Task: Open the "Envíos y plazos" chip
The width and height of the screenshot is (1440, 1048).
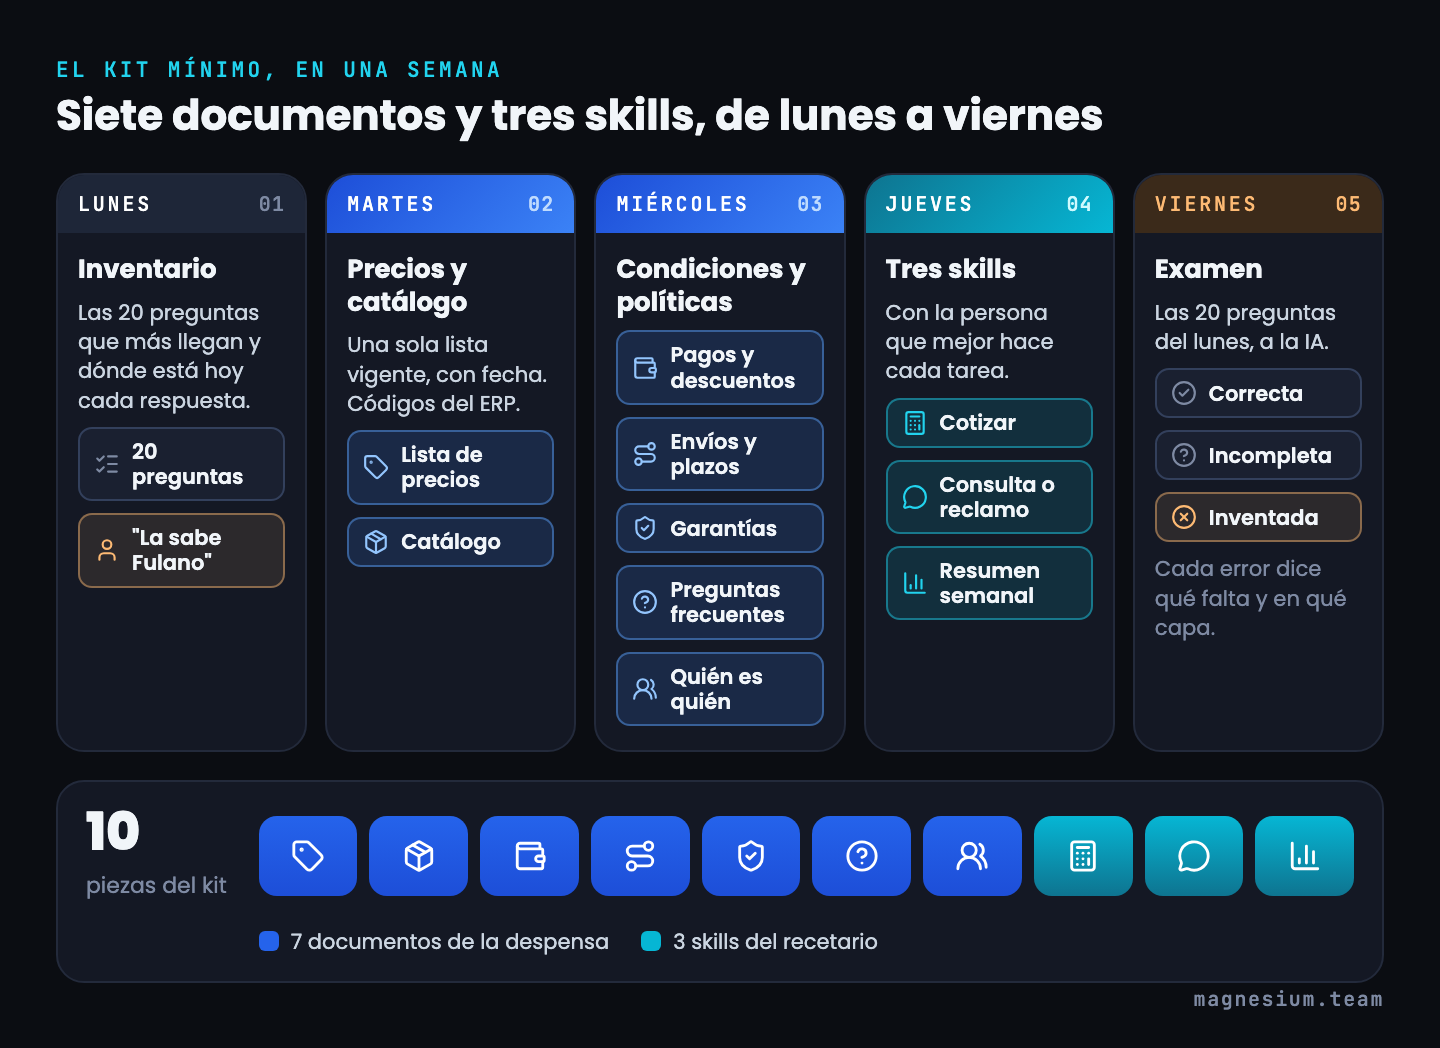Action: (720, 454)
